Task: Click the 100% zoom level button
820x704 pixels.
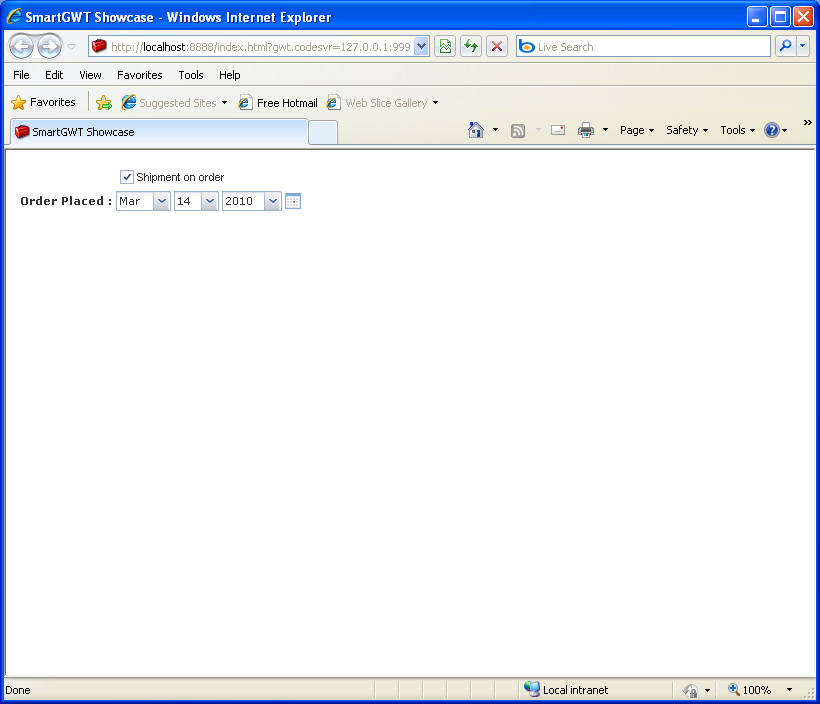Action: (749, 690)
